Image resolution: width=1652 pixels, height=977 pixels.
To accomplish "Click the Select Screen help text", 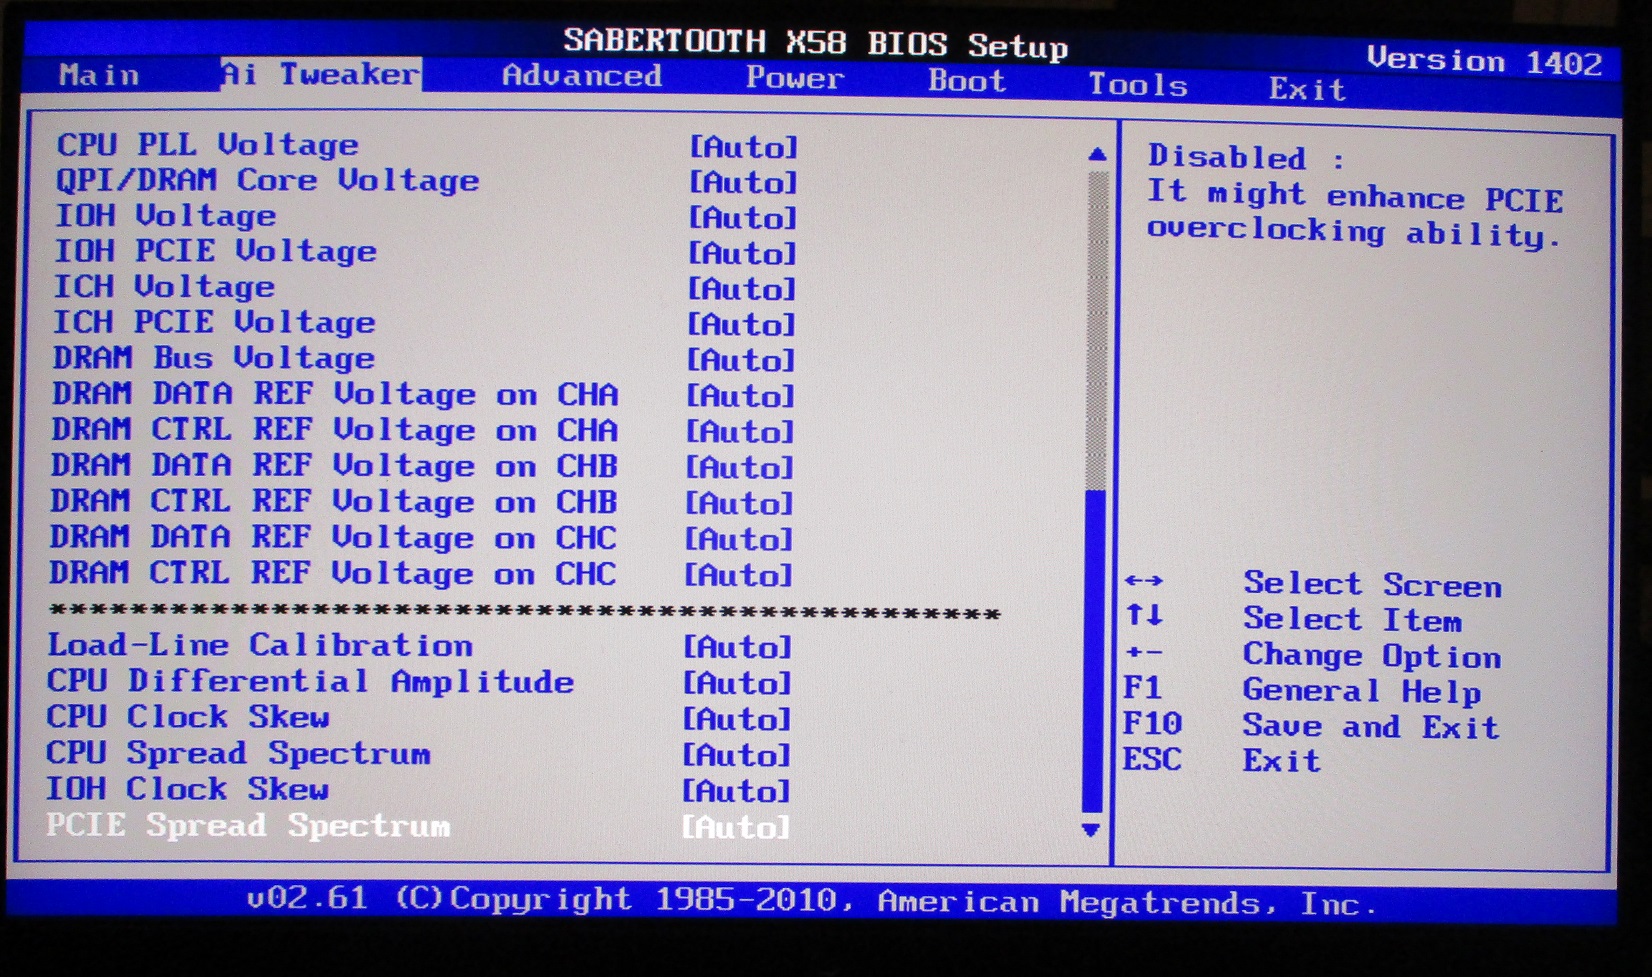I will [x=1372, y=584].
